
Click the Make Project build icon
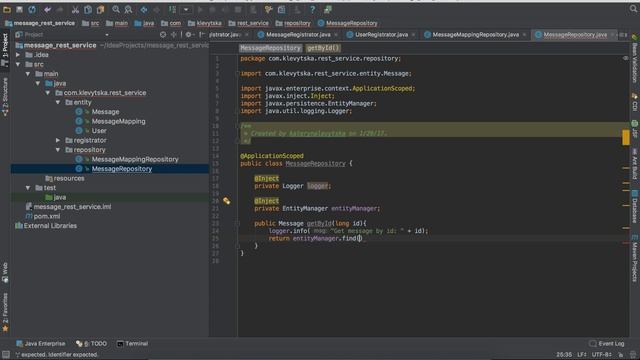172,9
